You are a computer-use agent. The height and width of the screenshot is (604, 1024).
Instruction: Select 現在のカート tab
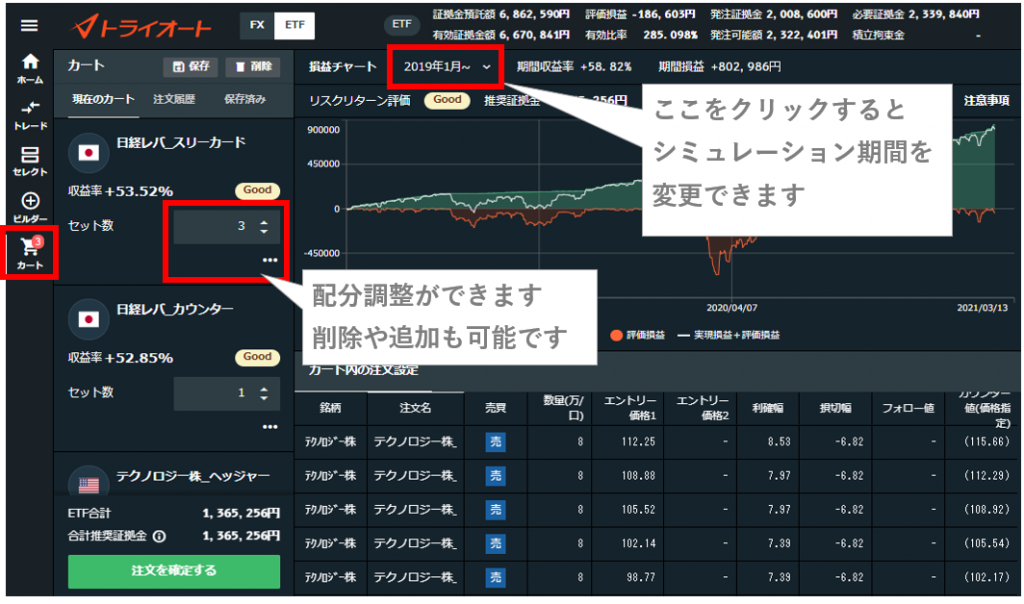(x=103, y=99)
